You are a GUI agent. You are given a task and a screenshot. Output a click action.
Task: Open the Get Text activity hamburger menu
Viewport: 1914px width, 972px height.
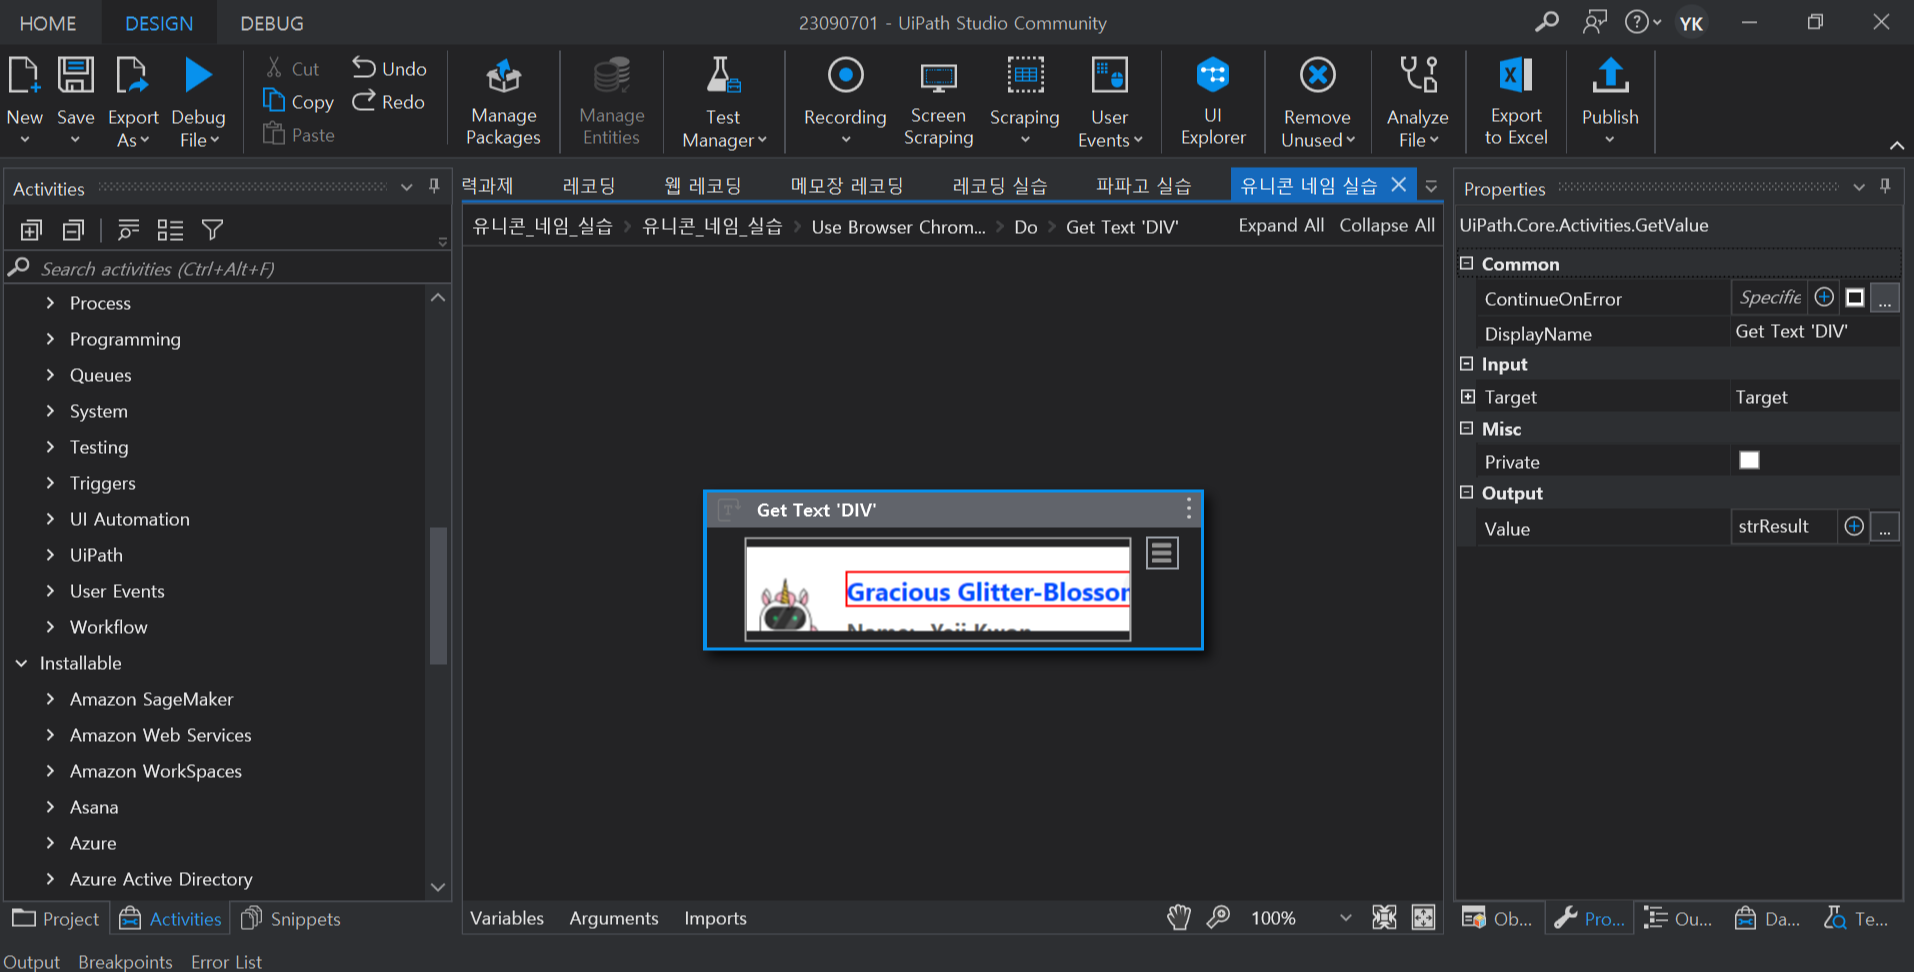[x=1162, y=553]
